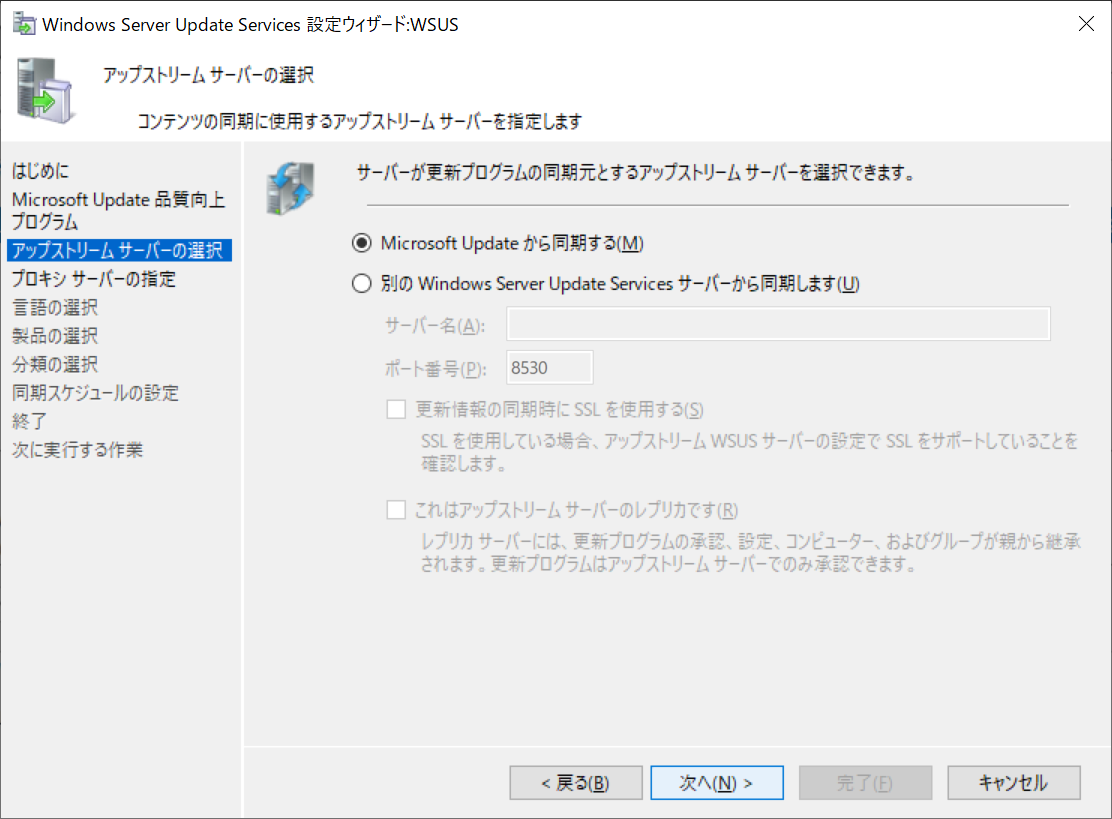
Task: Click 終了 step in sidebar
Action: pos(29,421)
